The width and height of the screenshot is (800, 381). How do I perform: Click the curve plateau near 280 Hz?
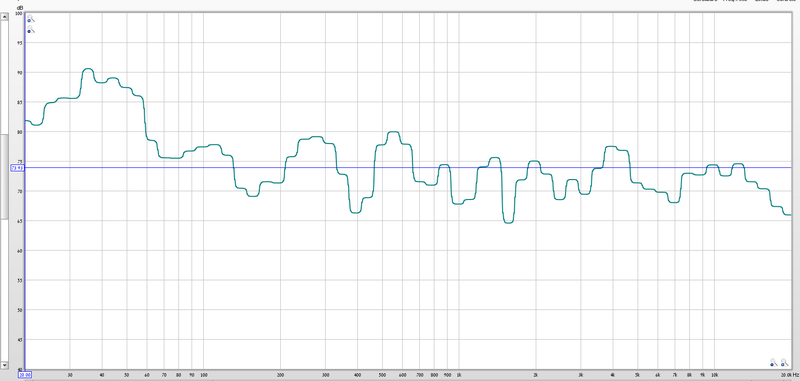point(316,137)
